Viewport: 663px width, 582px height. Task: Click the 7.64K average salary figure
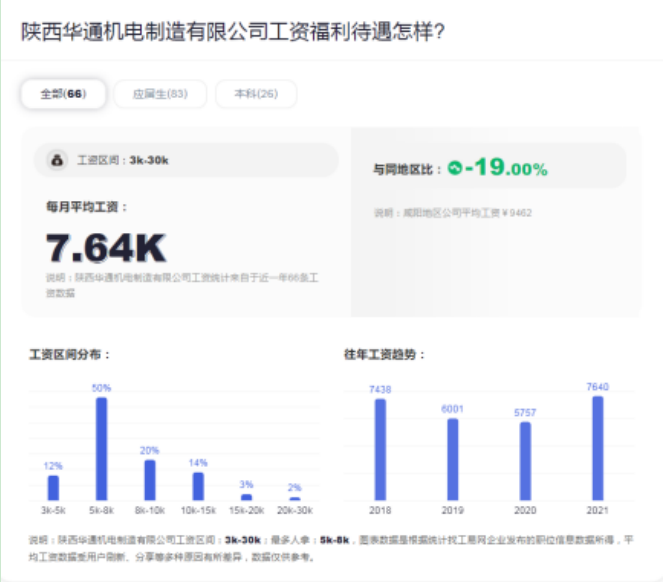[x=106, y=248]
